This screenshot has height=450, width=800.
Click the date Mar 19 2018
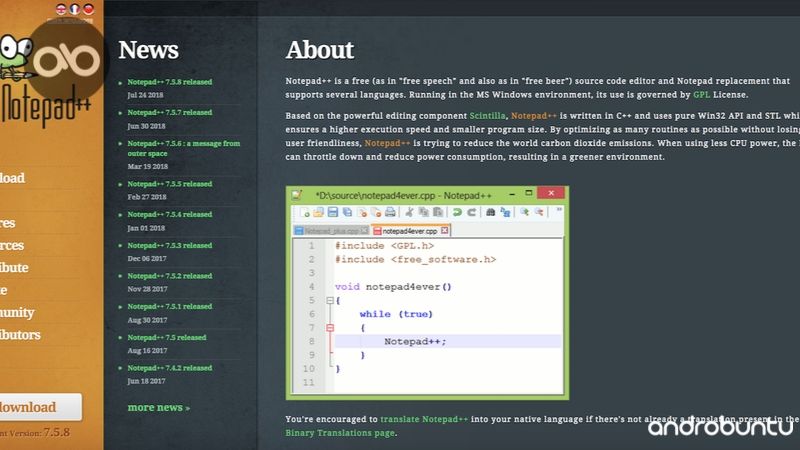coord(147,167)
